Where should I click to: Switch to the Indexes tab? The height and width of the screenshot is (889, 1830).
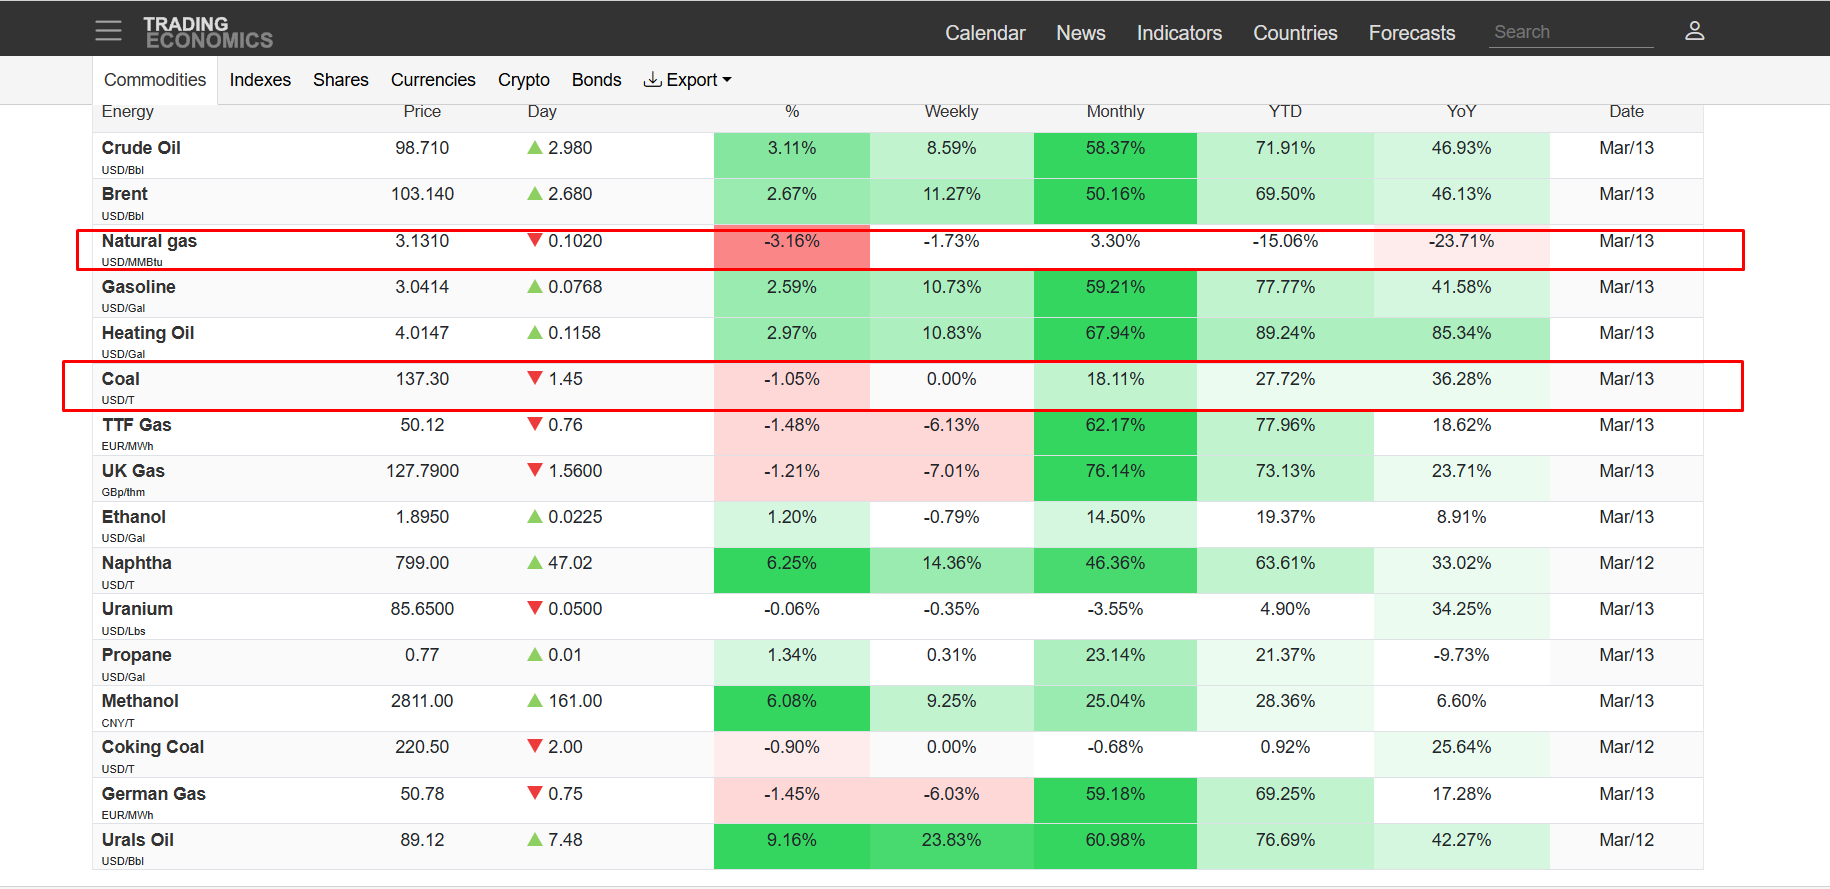point(260,80)
